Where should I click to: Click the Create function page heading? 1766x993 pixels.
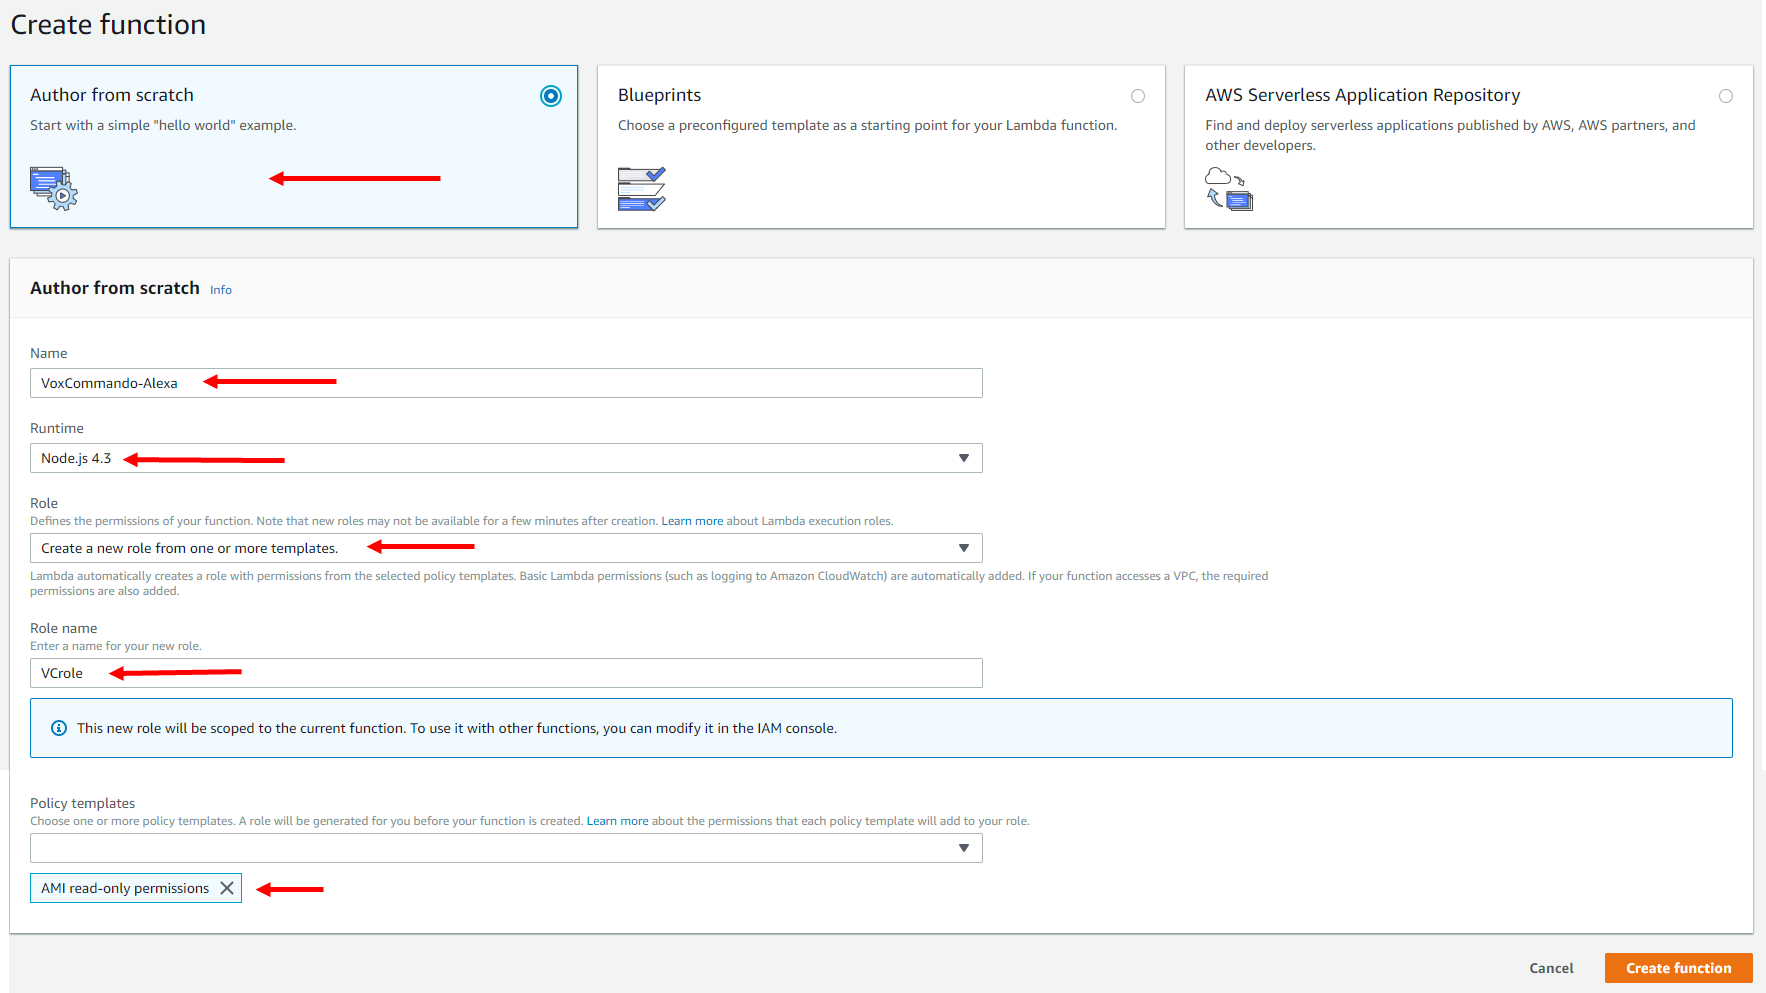pyautogui.click(x=108, y=25)
